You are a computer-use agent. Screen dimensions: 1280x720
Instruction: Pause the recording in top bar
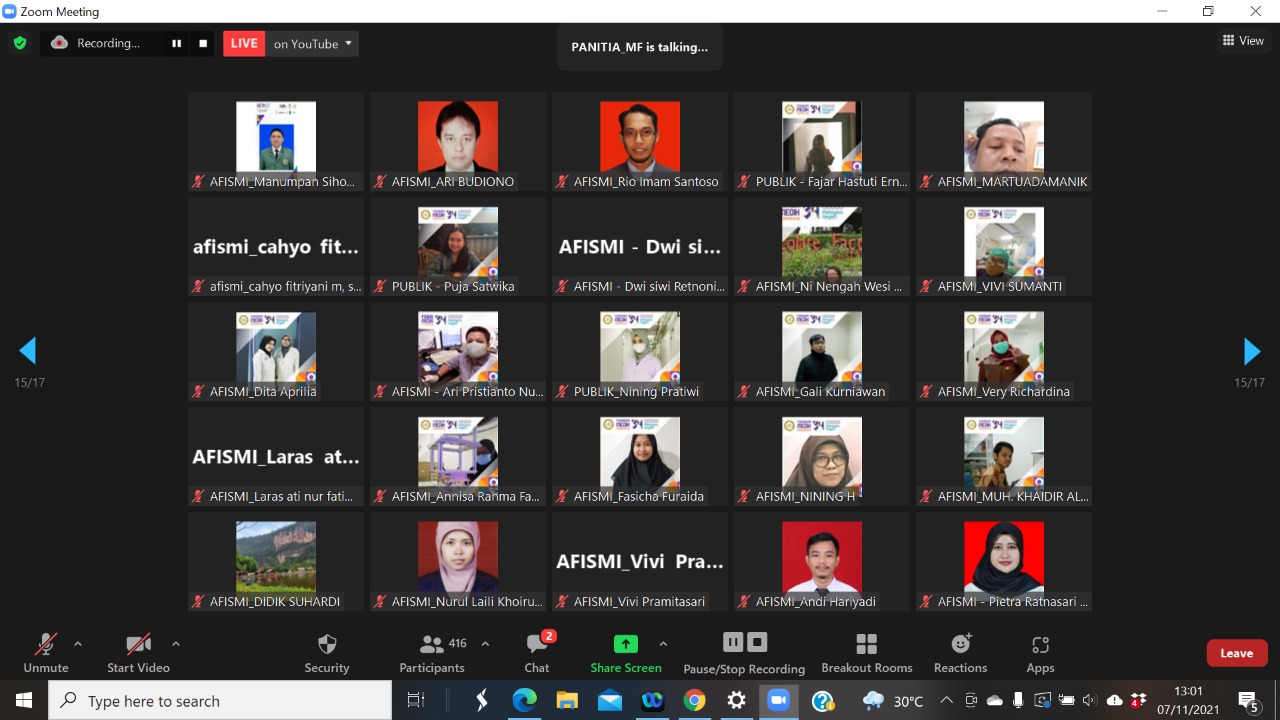(177, 43)
